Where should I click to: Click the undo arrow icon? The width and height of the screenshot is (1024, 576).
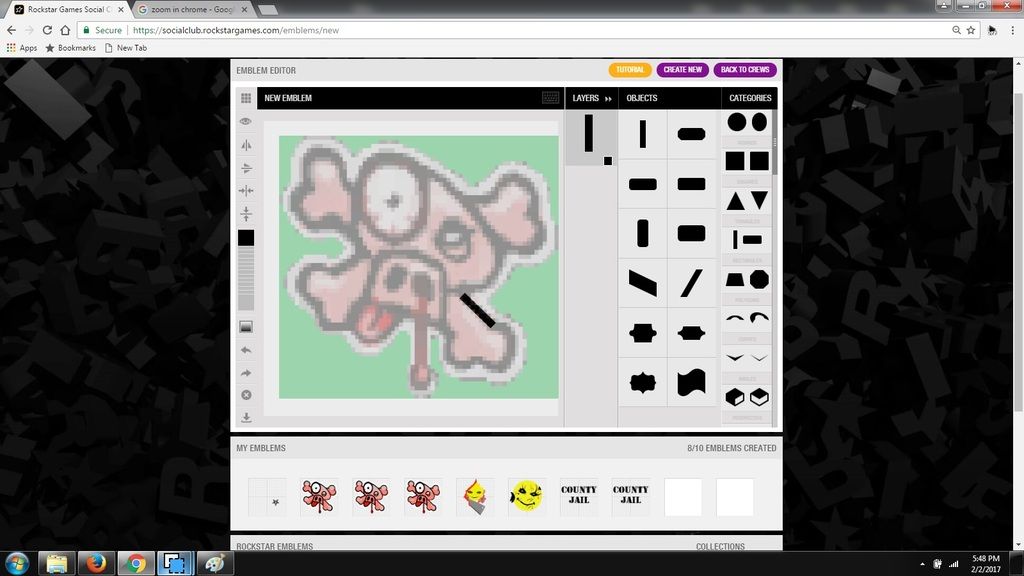[246, 350]
